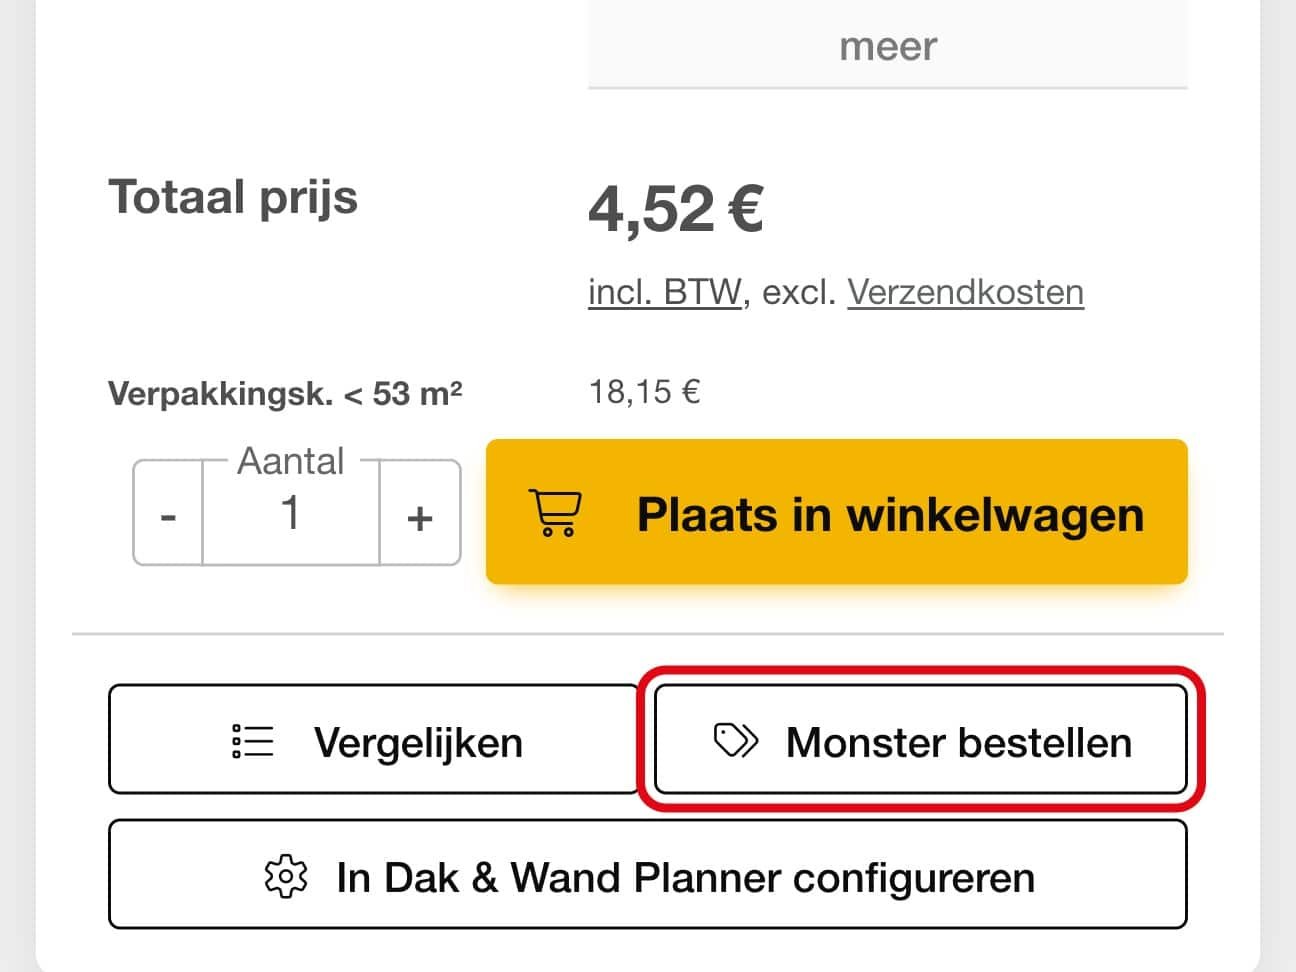Decrease quantity with the minus button
1296x972 pixels.
[168, 515]
